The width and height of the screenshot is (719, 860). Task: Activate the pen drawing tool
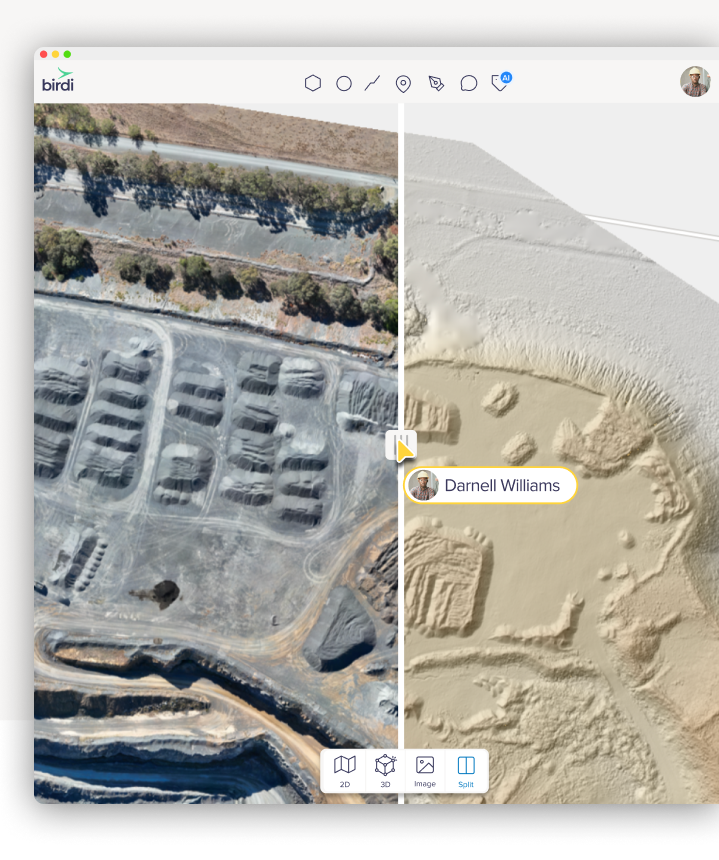click(x=436, y=83)
